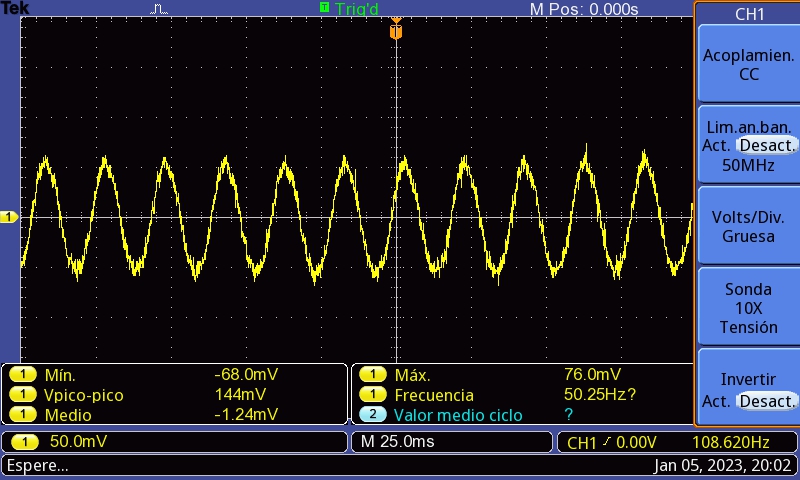800x480 pixels.
Task: Click the Jan 05, 2023, 20:02 timestamp
Action: click(722, 466)
